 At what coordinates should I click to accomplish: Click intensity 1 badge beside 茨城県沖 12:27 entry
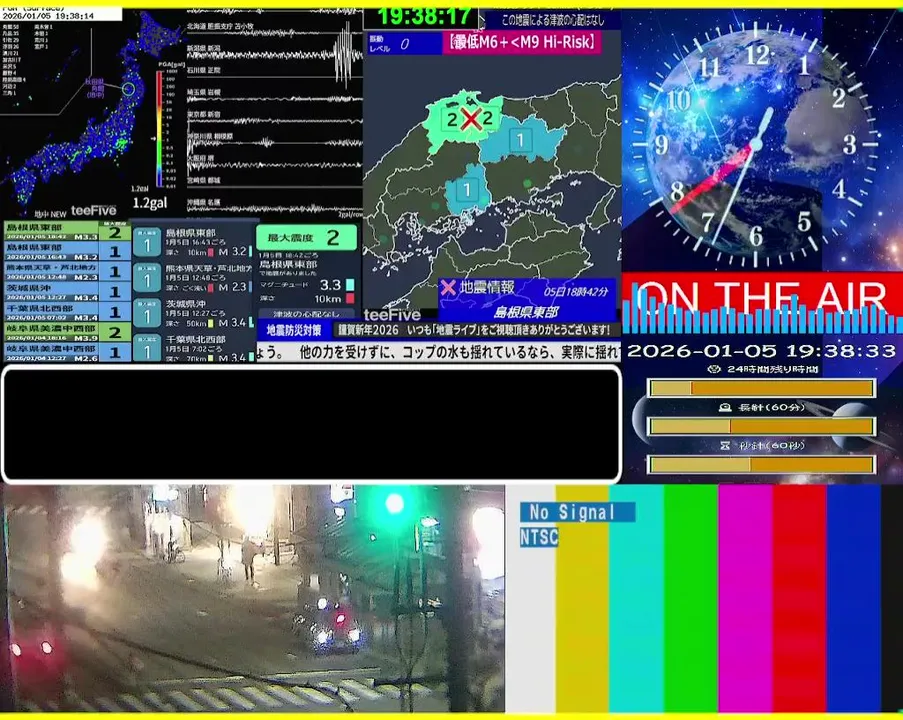pos(147,313)
